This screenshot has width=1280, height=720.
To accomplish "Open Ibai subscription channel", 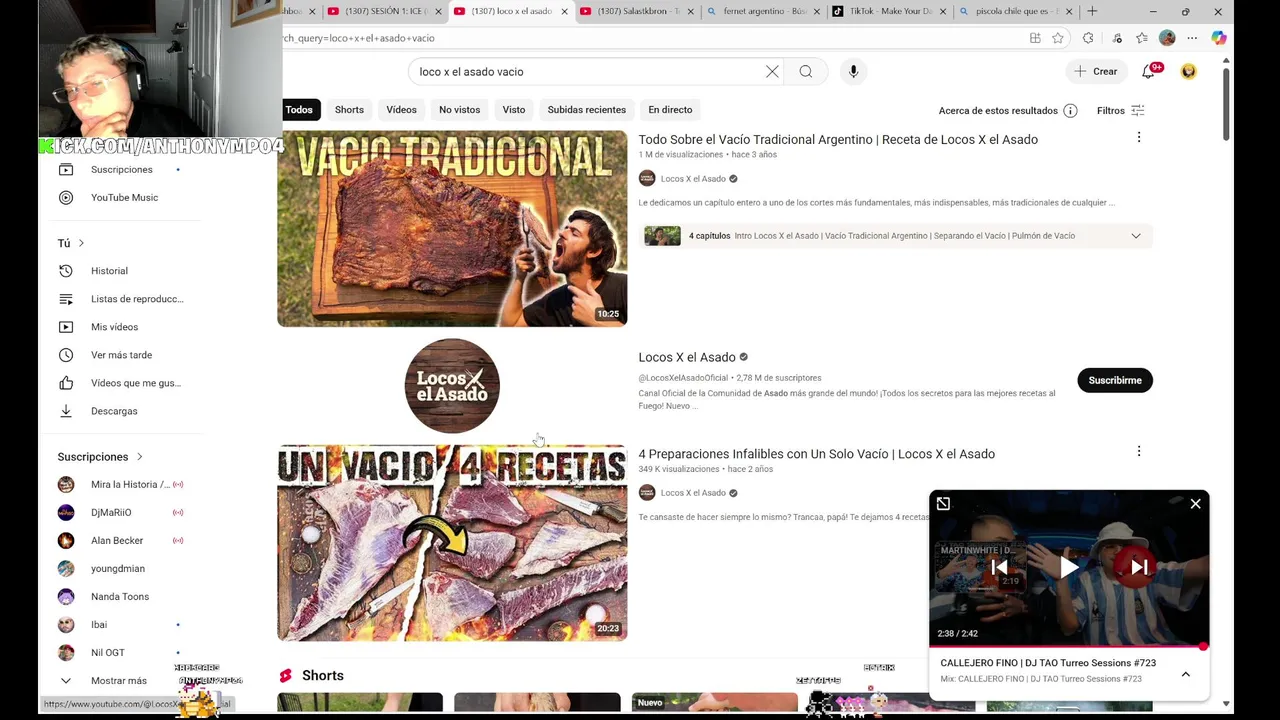I will [99, 625].
